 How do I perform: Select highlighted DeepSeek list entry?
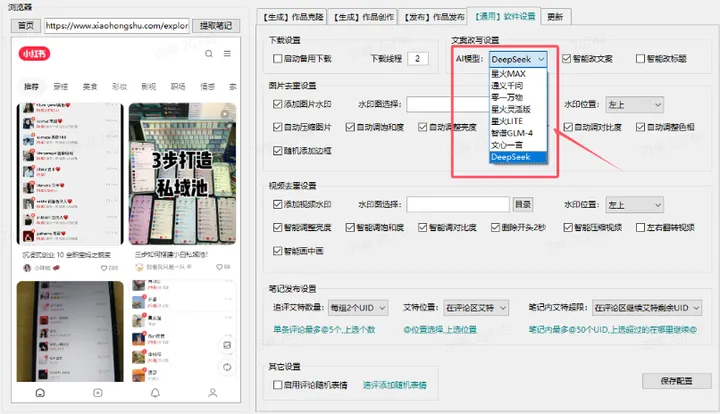tap(518, 157)
